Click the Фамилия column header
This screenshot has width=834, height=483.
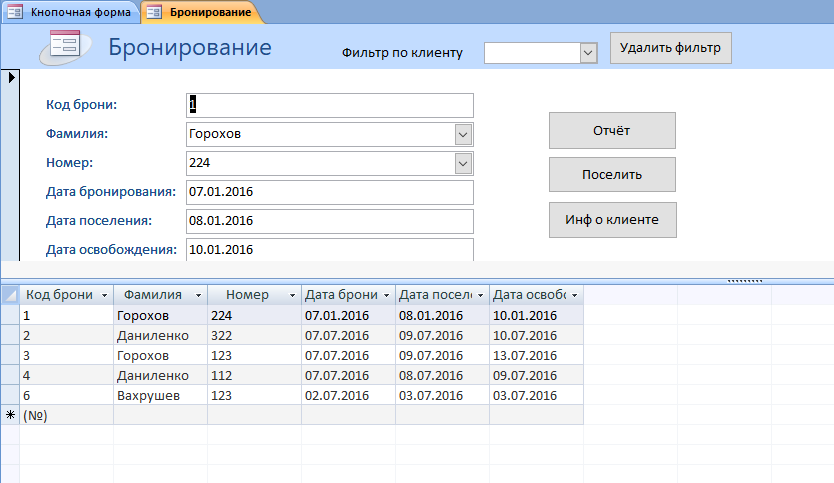click(161, 295)
